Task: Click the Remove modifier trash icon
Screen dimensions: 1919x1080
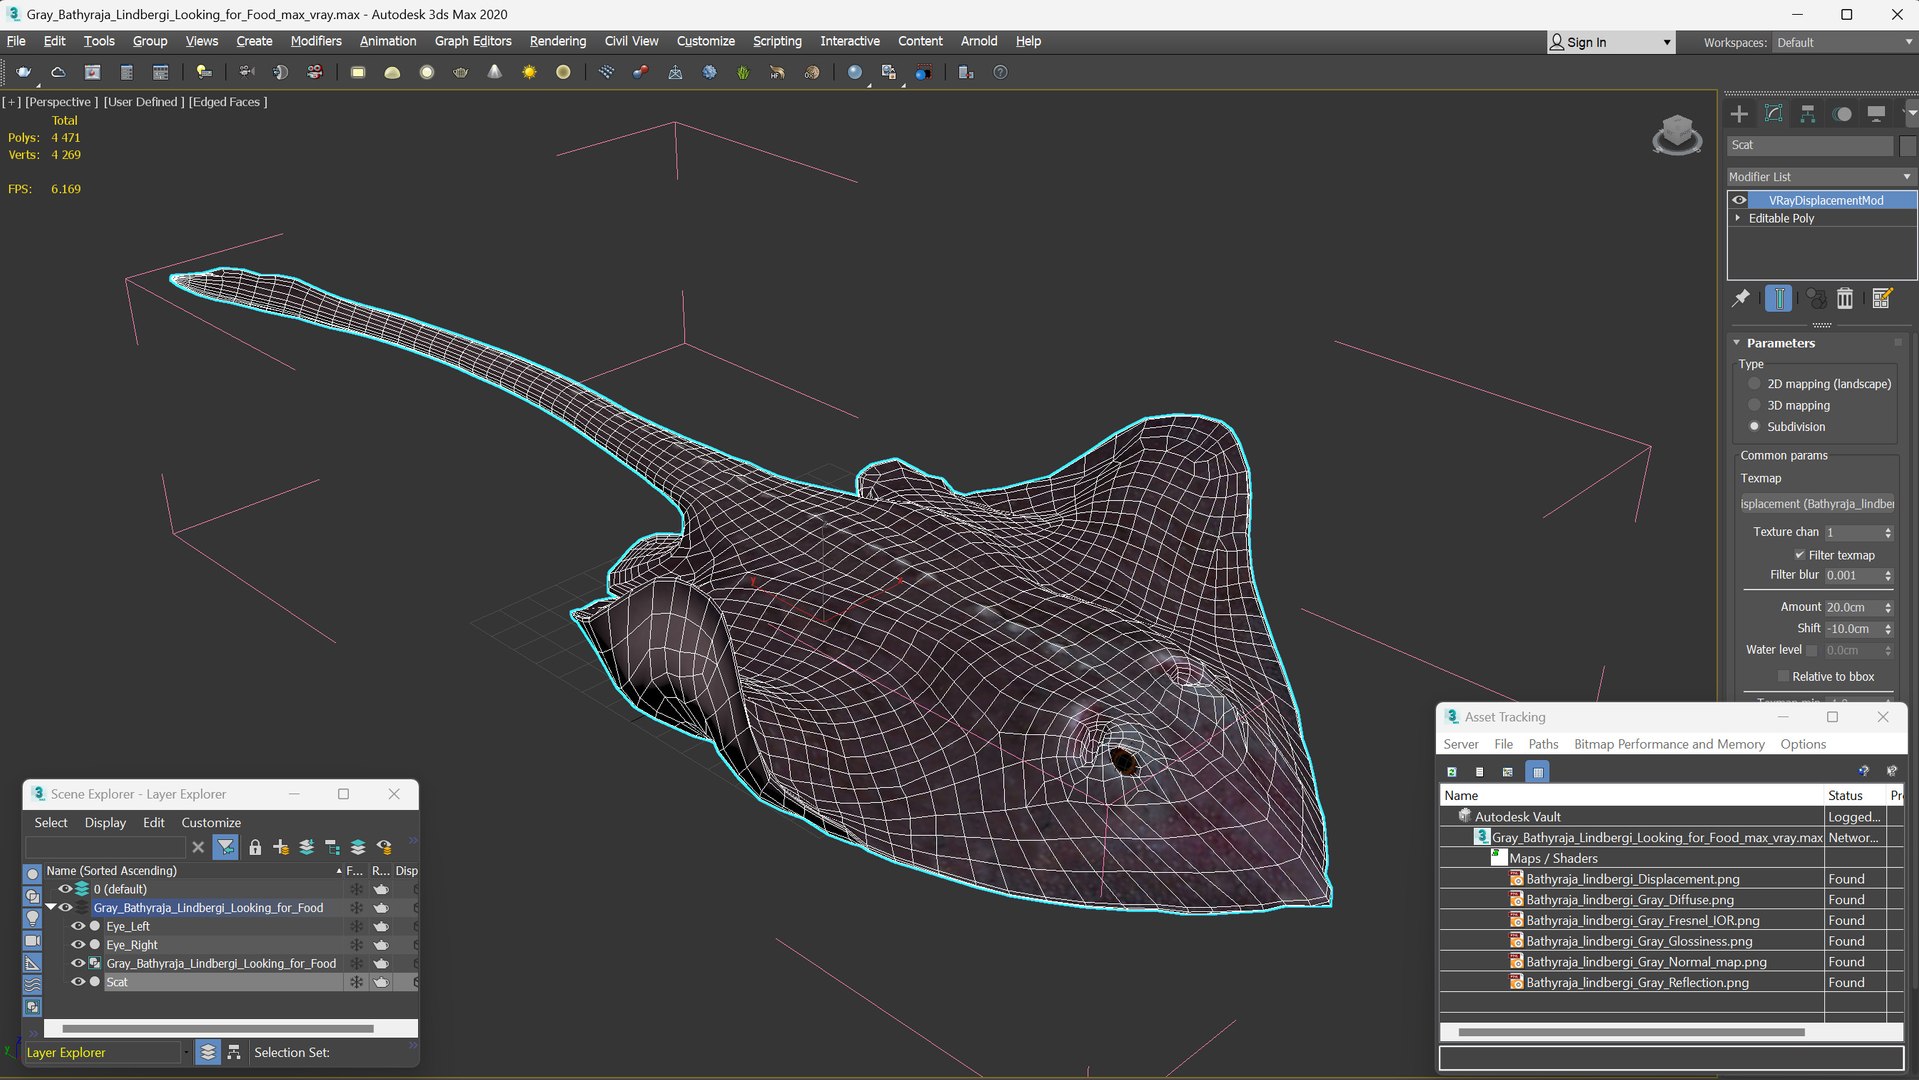Action: [x=1845, y=298]
